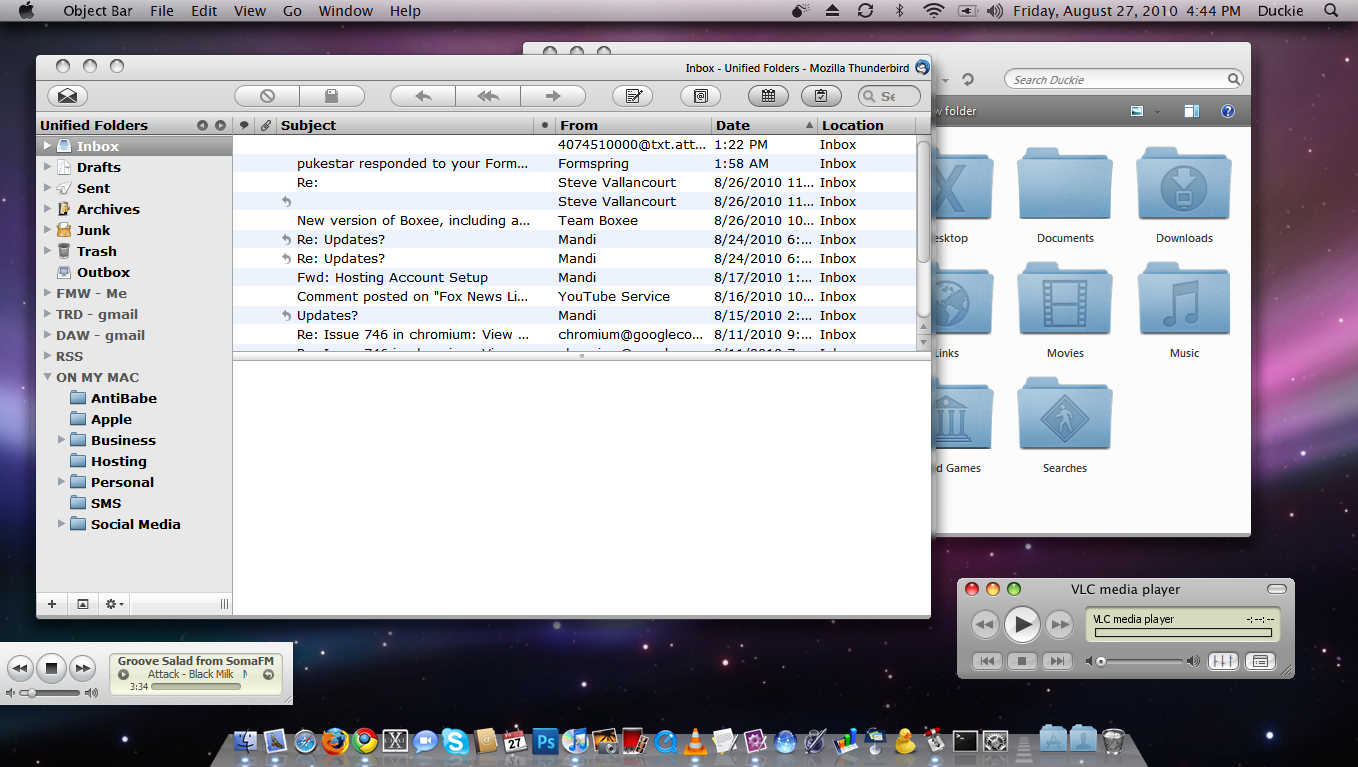Open the Go menu
The width and height of the screenshot is (1358, 767).
tap(292, 11)
